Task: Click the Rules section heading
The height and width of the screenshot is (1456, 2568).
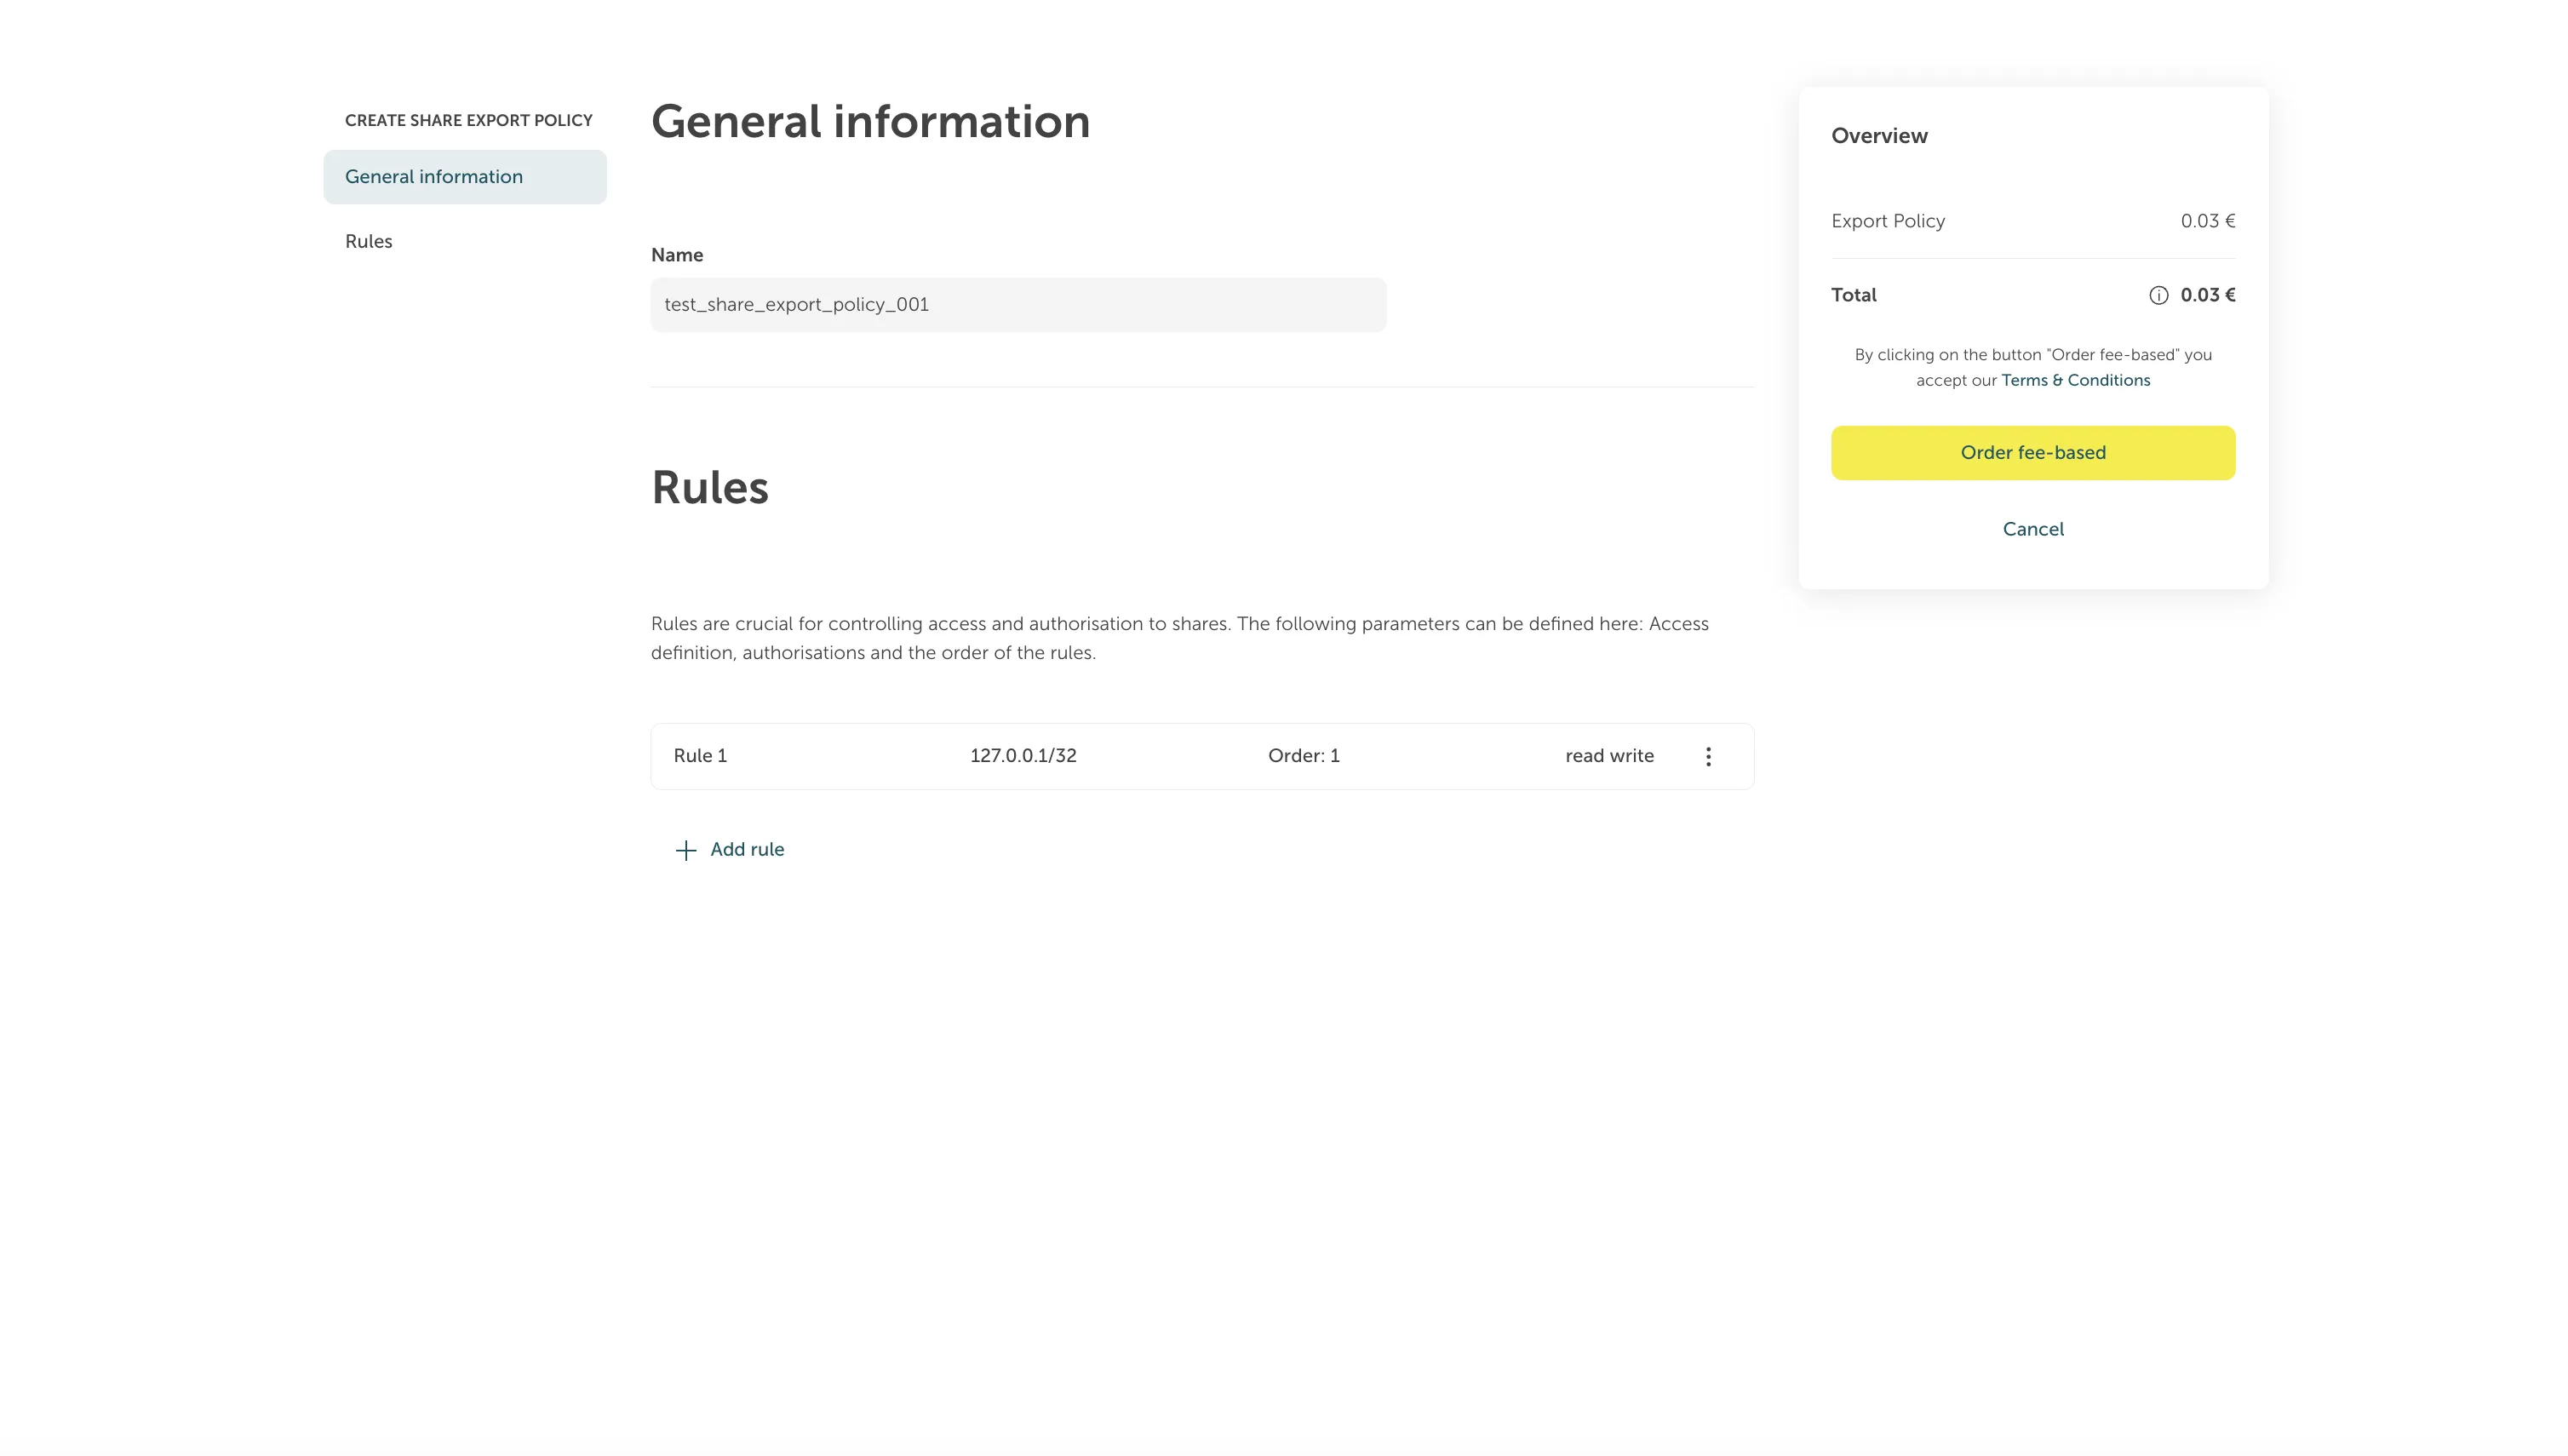Action: point(709,488)
